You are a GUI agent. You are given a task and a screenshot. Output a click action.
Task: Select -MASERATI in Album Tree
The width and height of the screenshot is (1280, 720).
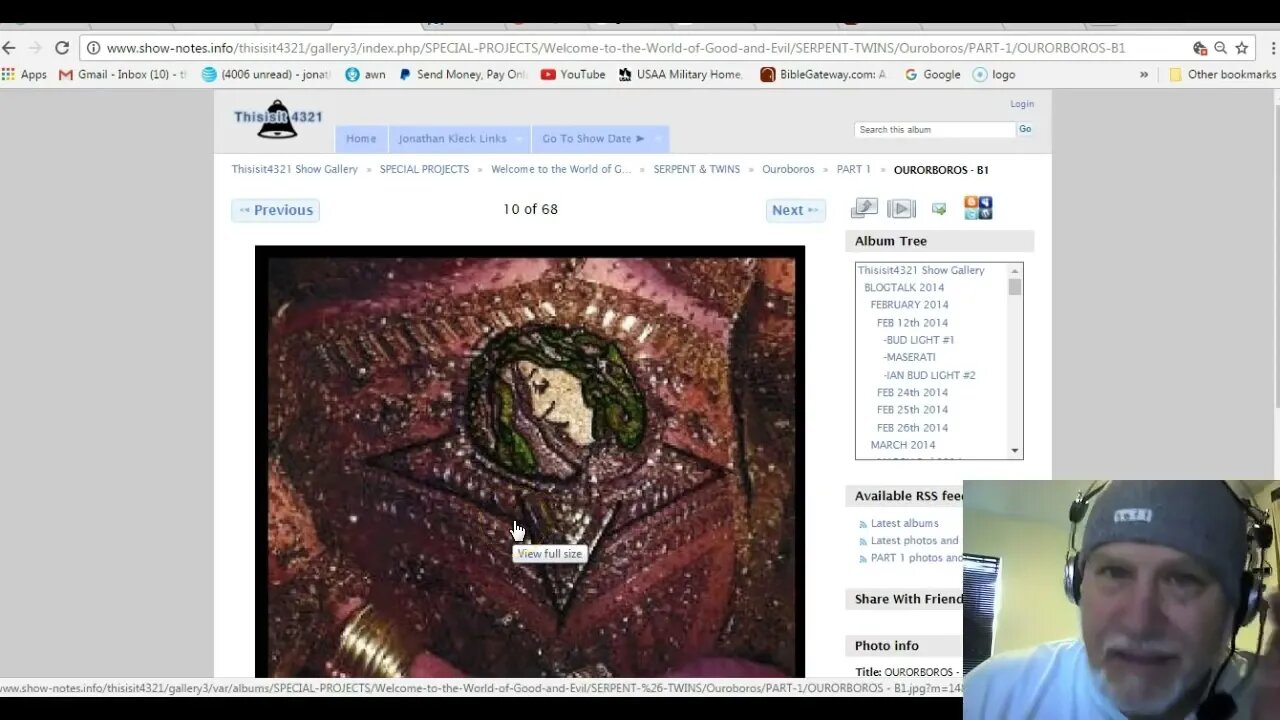909,357
